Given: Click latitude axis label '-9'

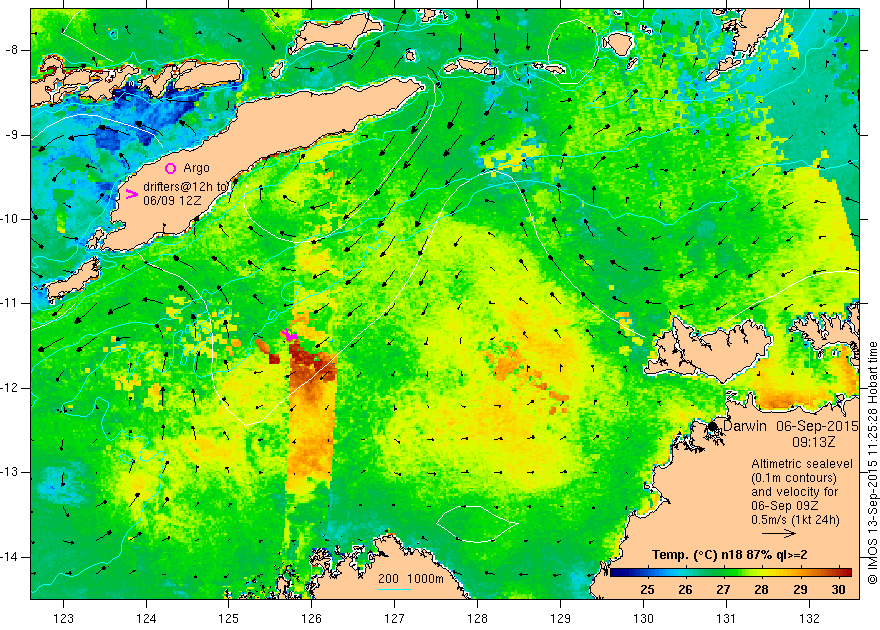Looking at the screenshot, I should pyautogui.click(x=12, y=135).
